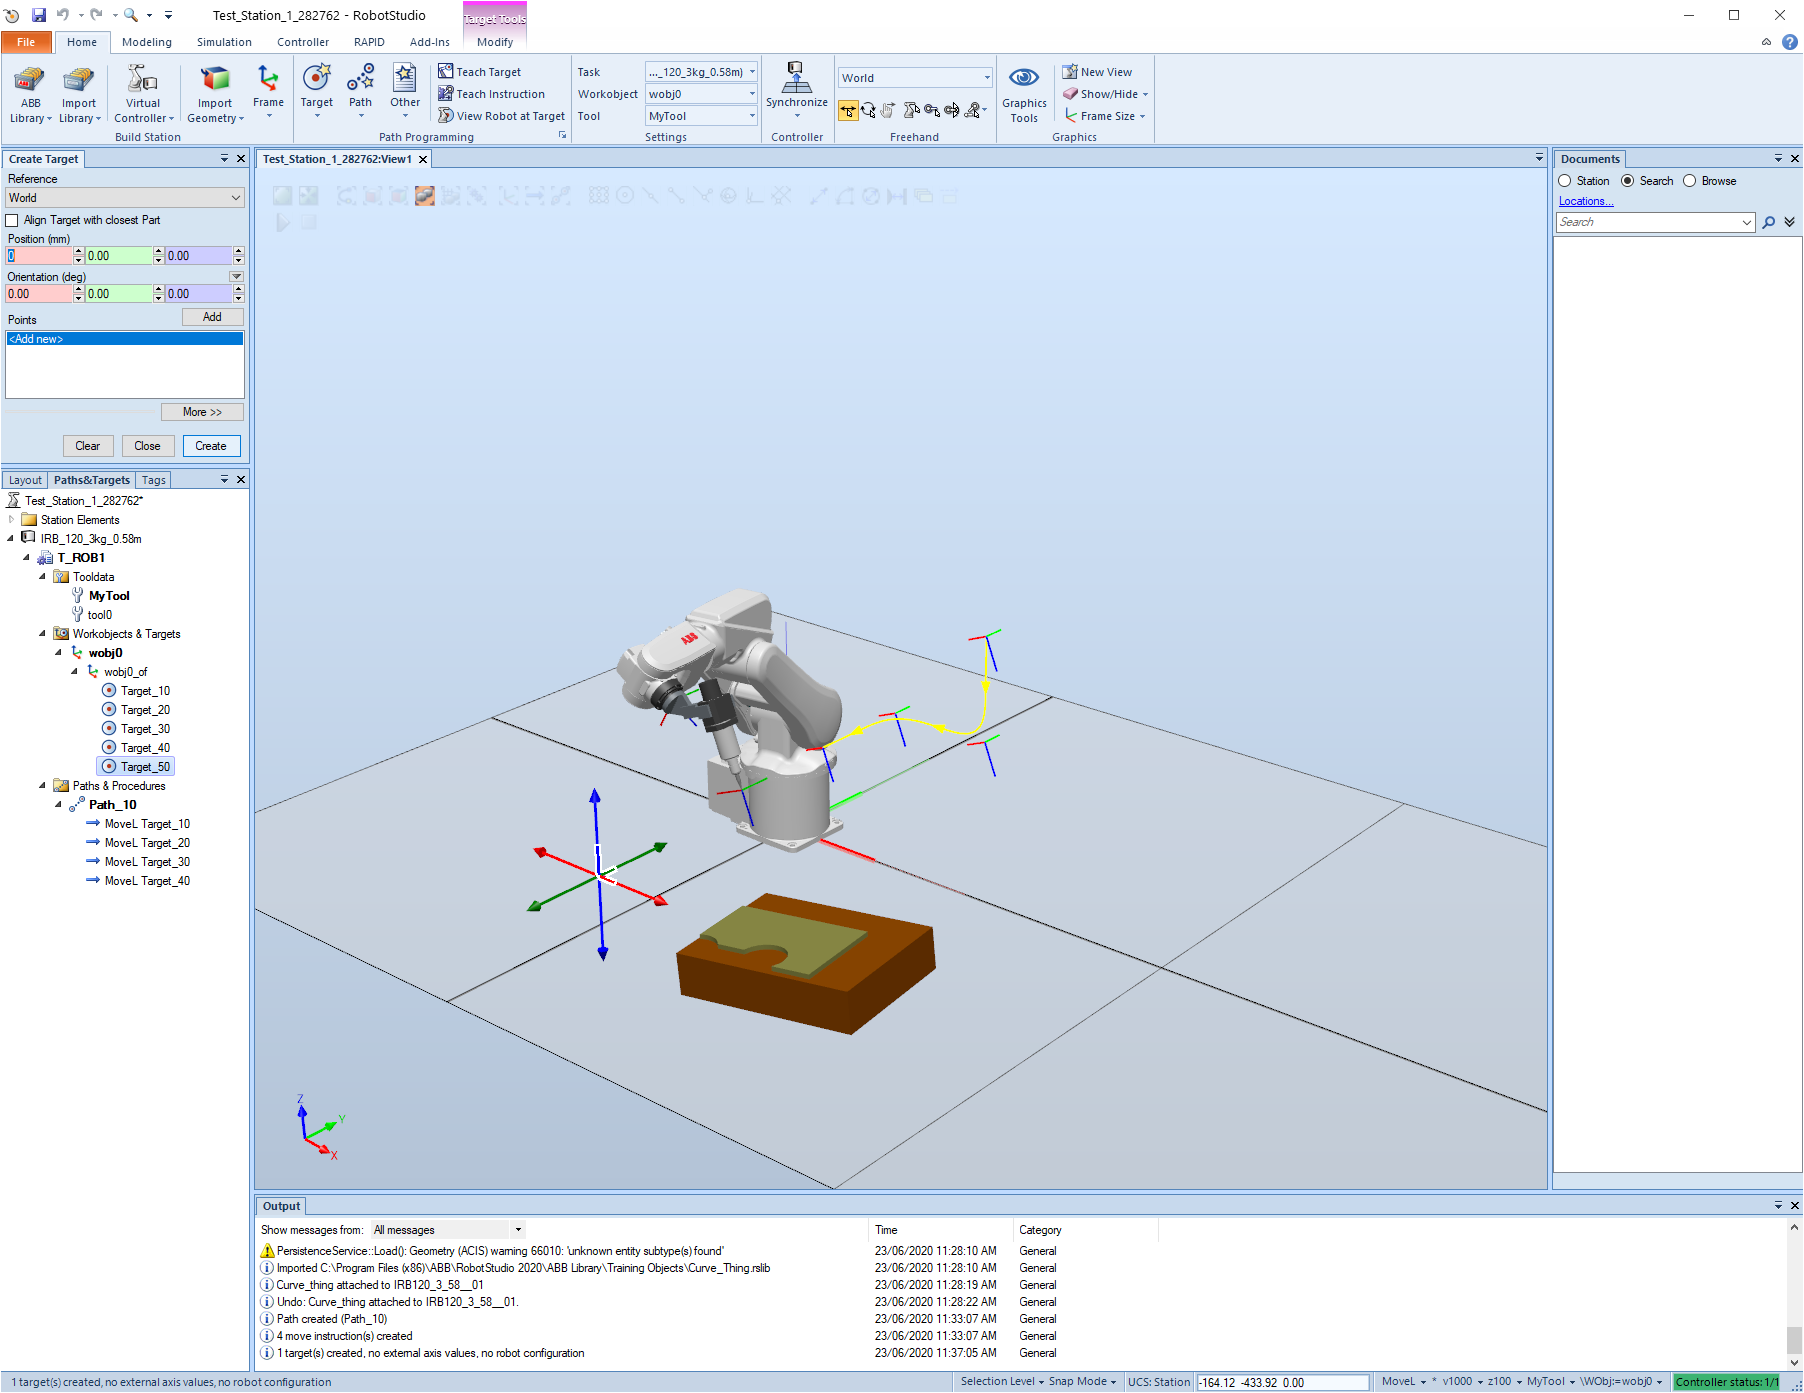Screen dimensions: 1804x1393
Task: Open the Reference World dropdown
Action: [x=125, y=198]
